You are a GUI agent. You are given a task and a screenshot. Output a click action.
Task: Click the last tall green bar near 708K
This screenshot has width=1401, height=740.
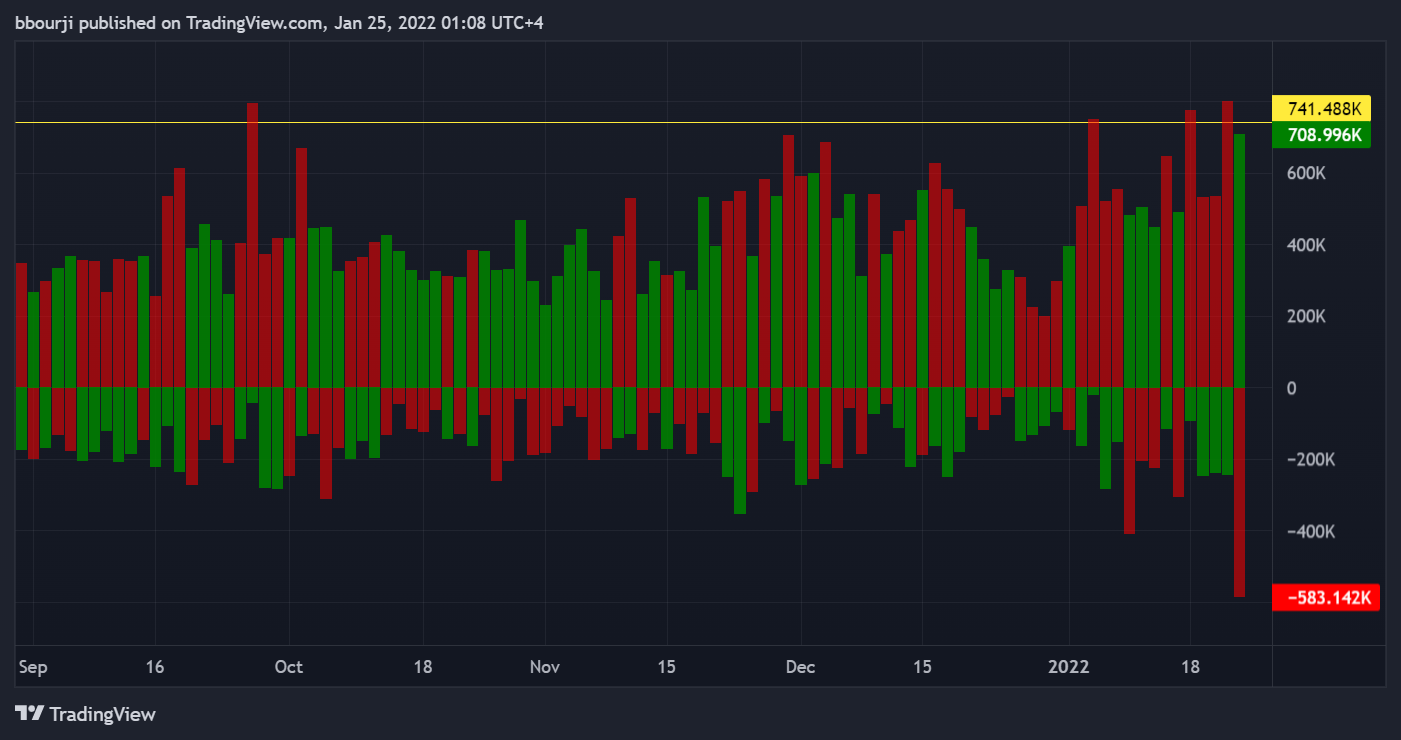point(1239,260)
